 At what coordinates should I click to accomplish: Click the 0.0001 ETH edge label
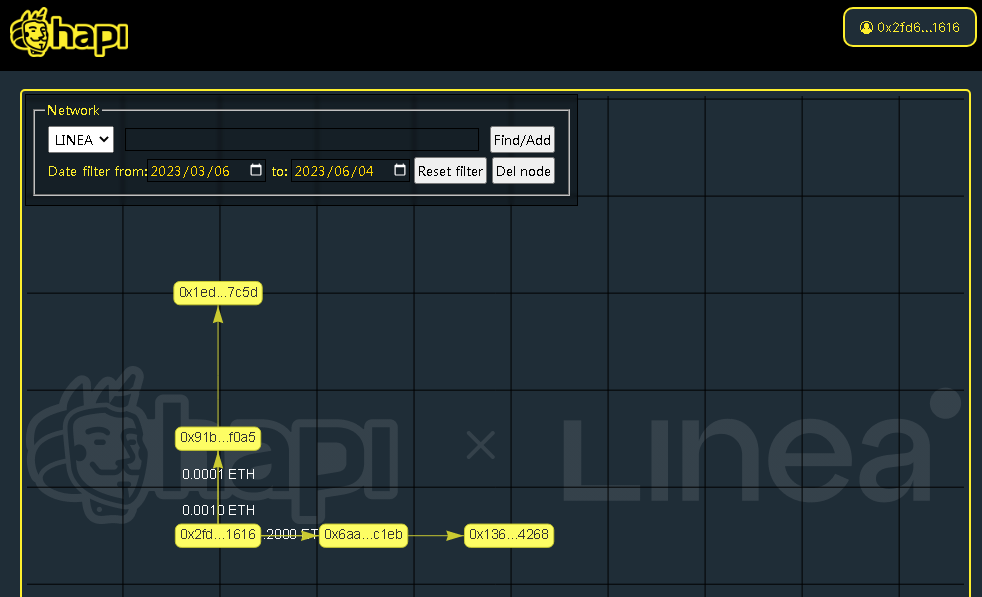click(219, 474)
